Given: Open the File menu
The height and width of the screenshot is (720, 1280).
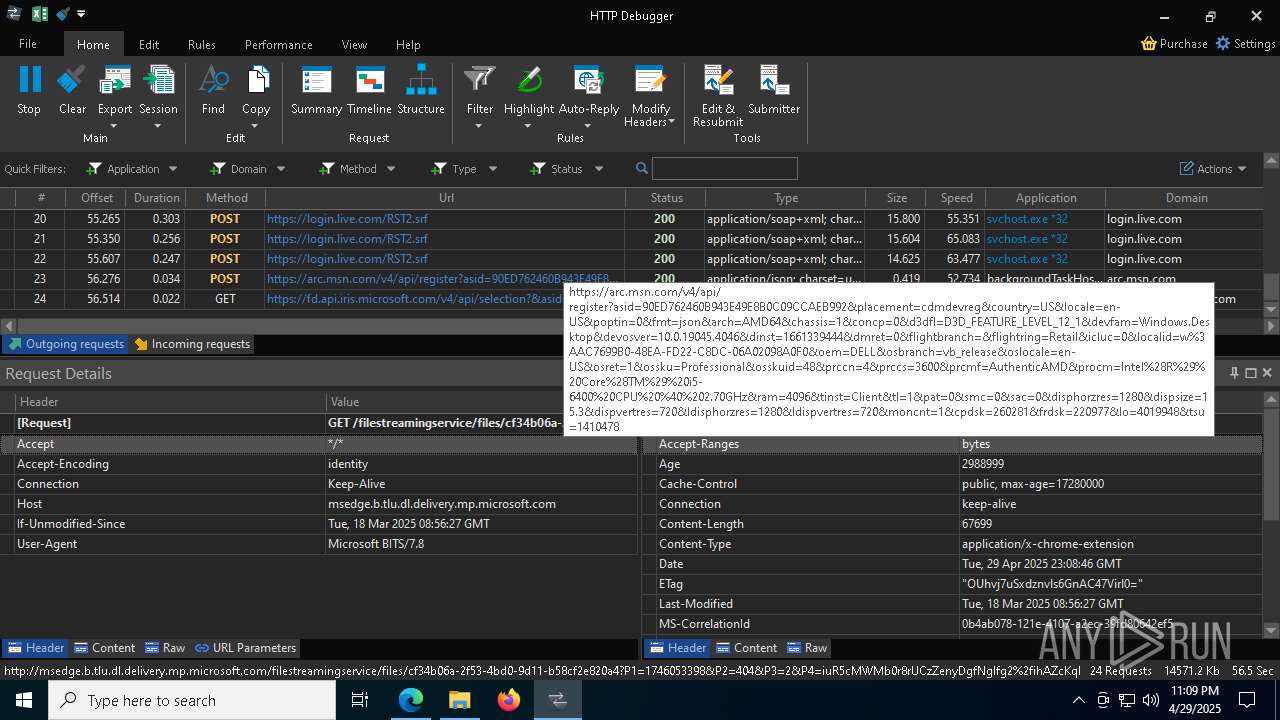Looking at the screenshot, I should 28,44.
